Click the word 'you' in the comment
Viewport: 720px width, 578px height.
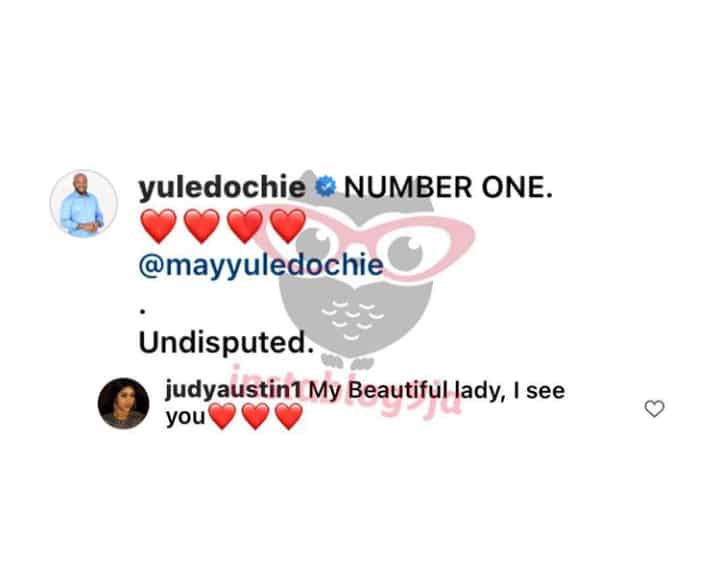[x=186, y=418]
